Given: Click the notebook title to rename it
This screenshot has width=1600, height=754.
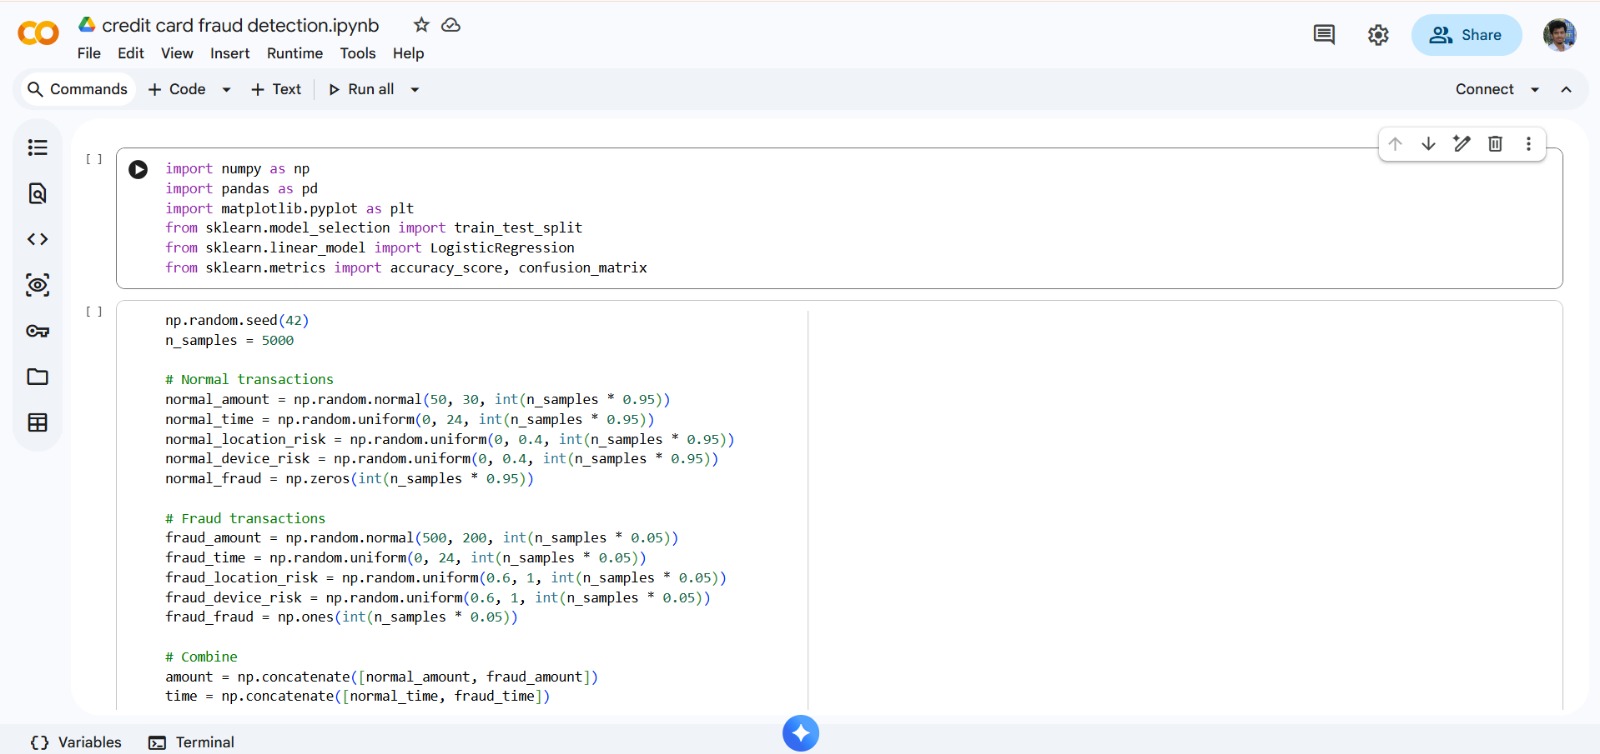Looking at the screenshot, I should 240,25.
